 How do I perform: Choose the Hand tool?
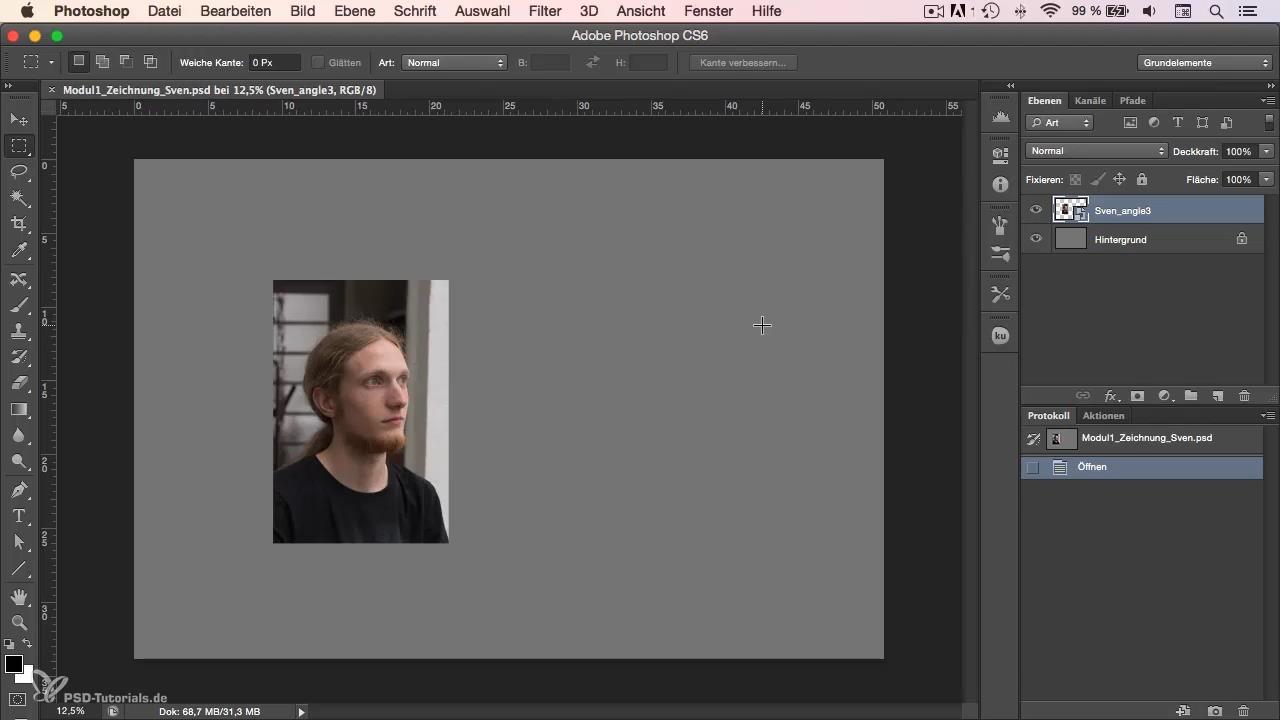pos(19,597)
